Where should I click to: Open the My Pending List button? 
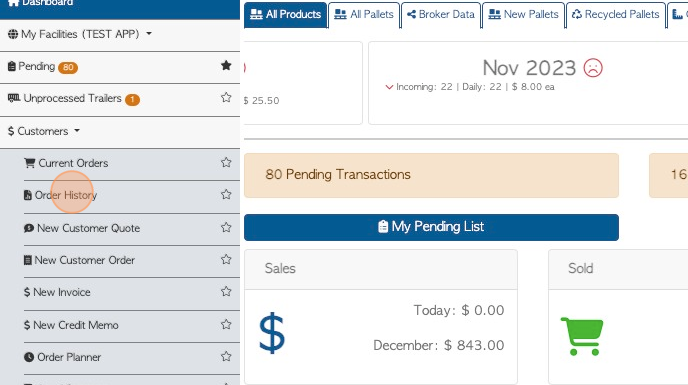431,227
